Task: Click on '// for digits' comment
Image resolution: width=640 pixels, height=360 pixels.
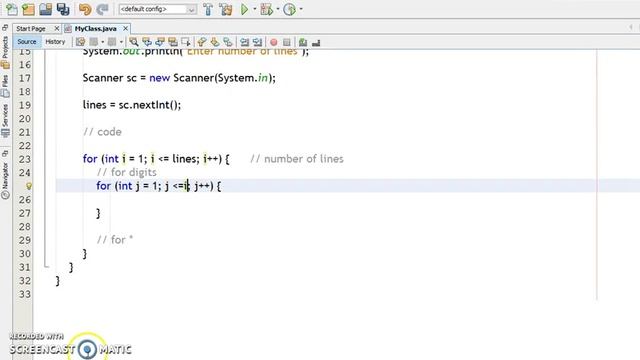Action: [x=127, y=172]
